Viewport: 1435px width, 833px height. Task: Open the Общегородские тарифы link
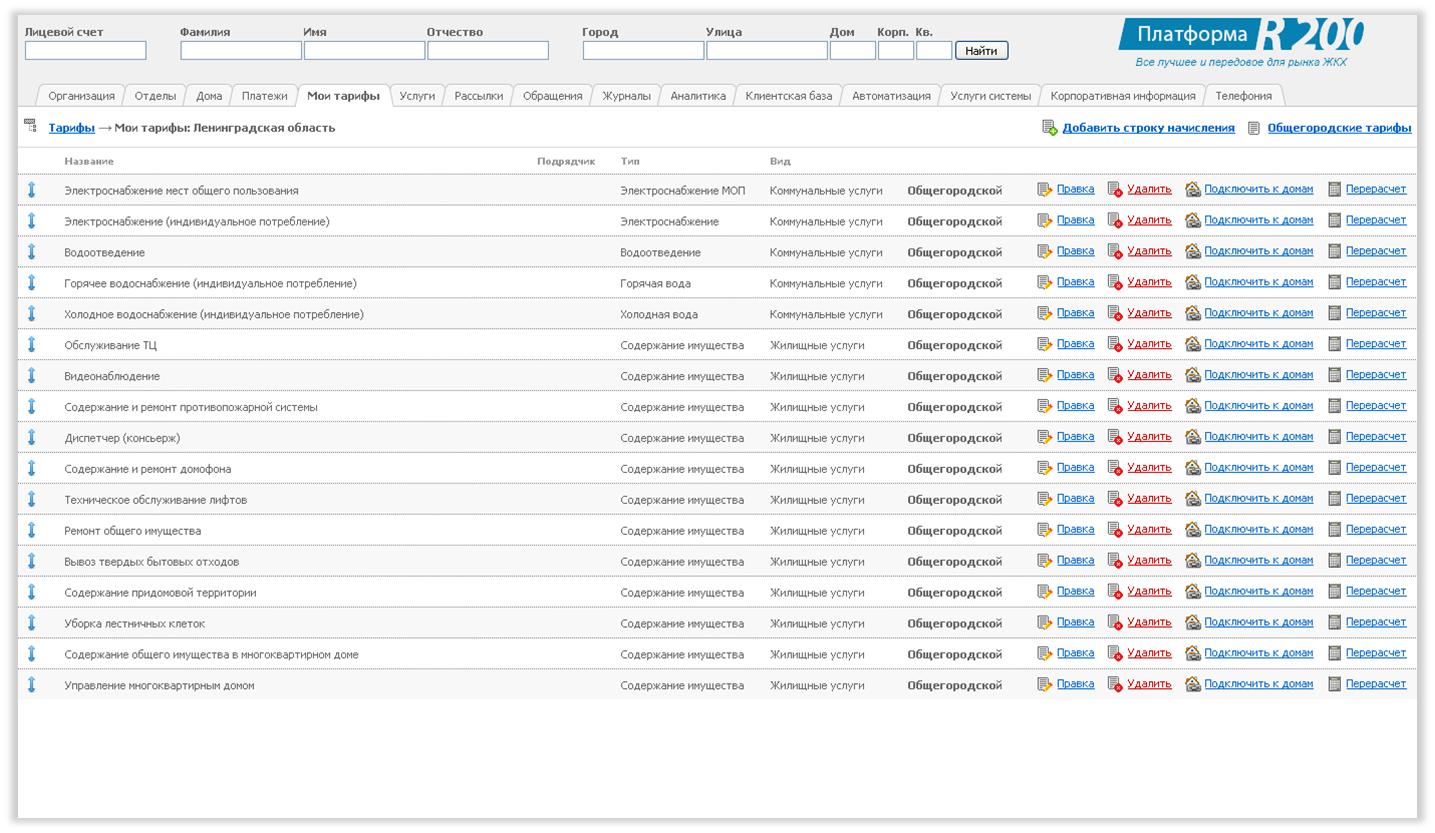(x=1340, y=128)
